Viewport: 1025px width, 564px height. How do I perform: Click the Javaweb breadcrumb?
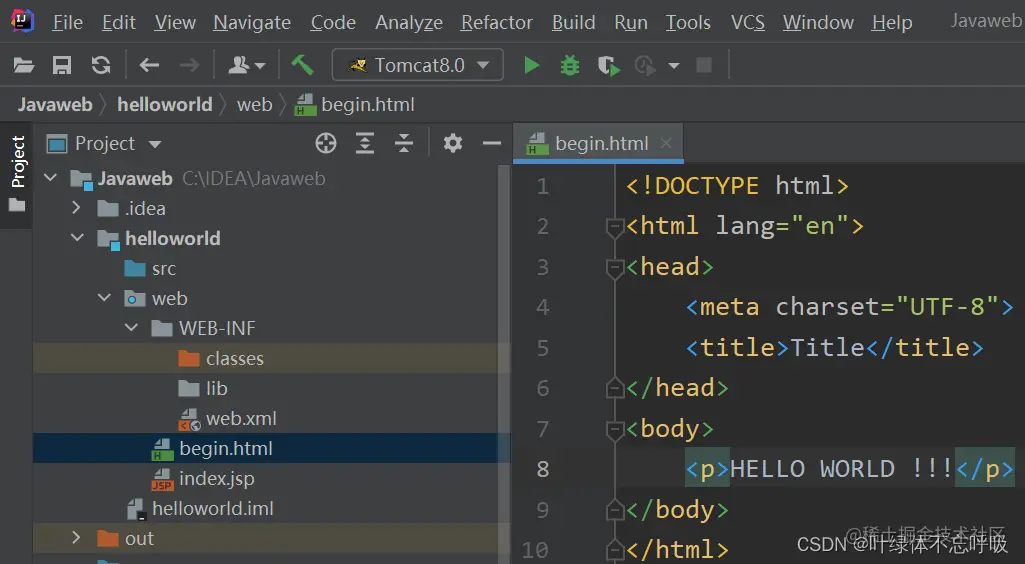point(55,105)
